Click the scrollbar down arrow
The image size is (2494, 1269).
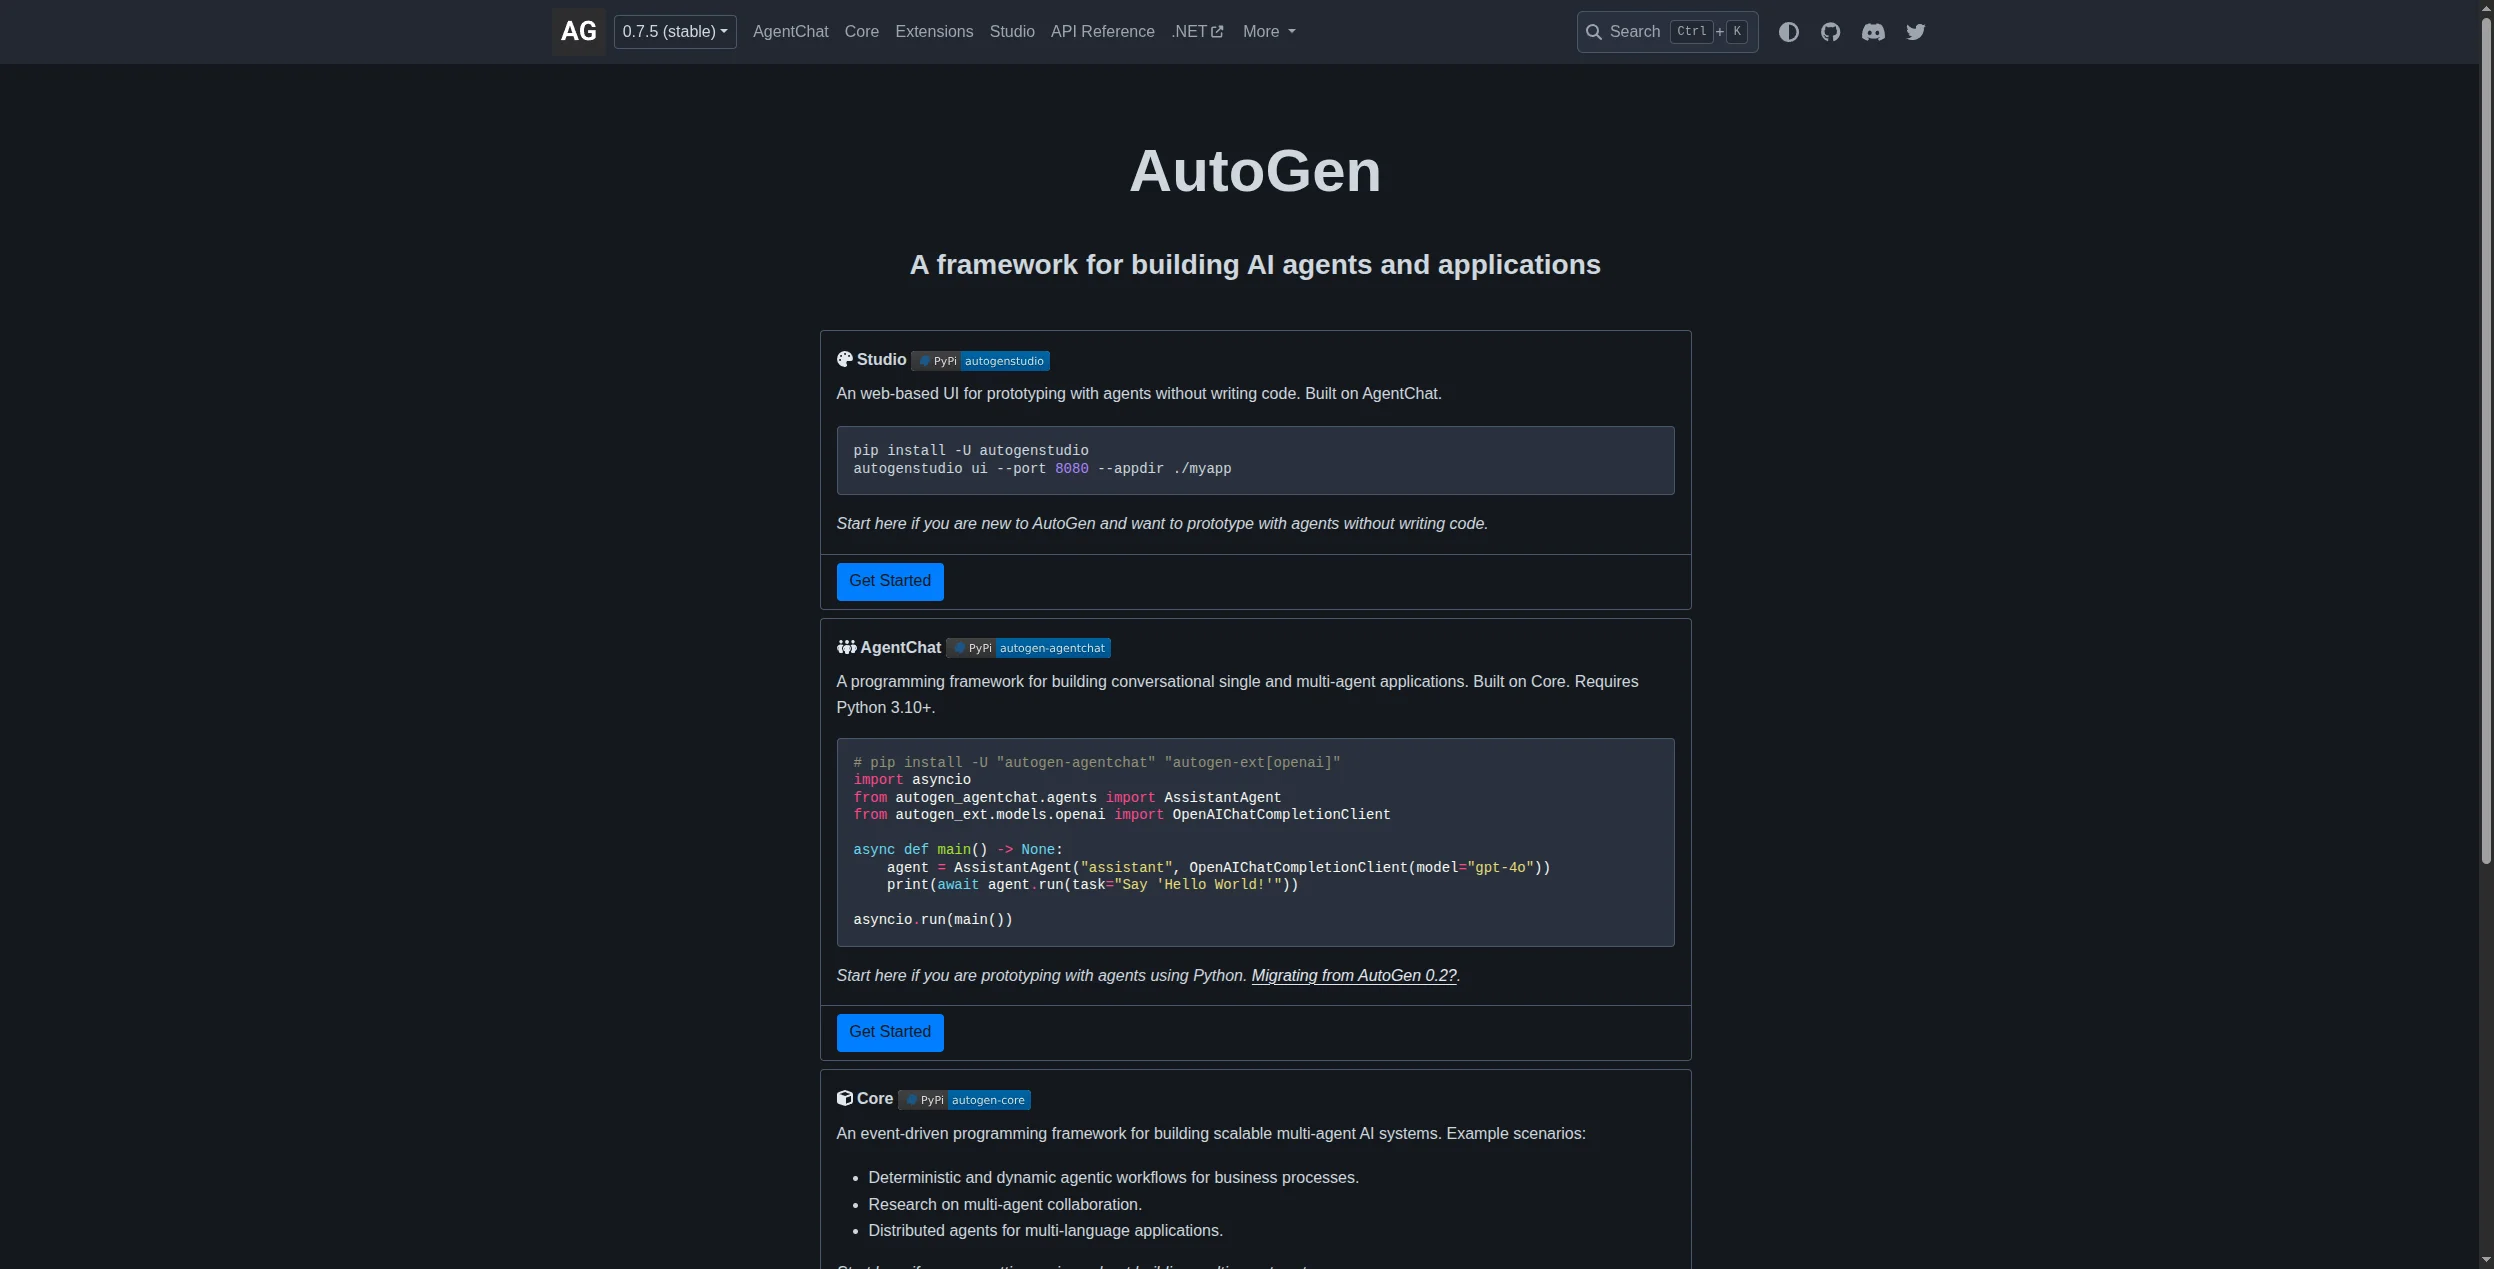click(x=2486, y=1260)
